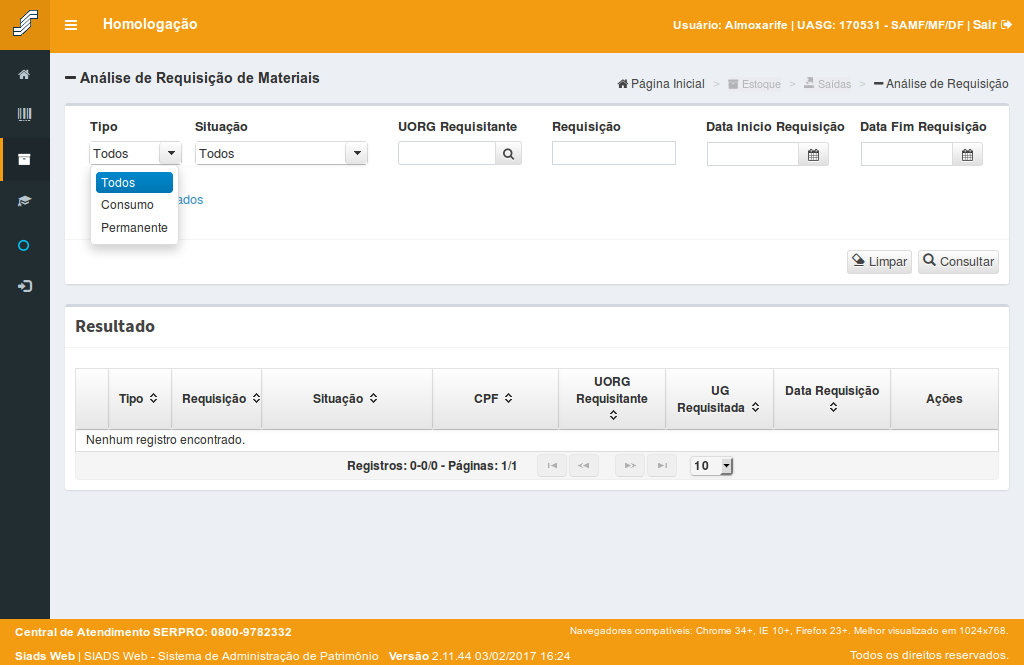Focus the UORG Requisitante input field
Image resolution: width=1024 pixels, height=667 pixels.
click(447, 154)
